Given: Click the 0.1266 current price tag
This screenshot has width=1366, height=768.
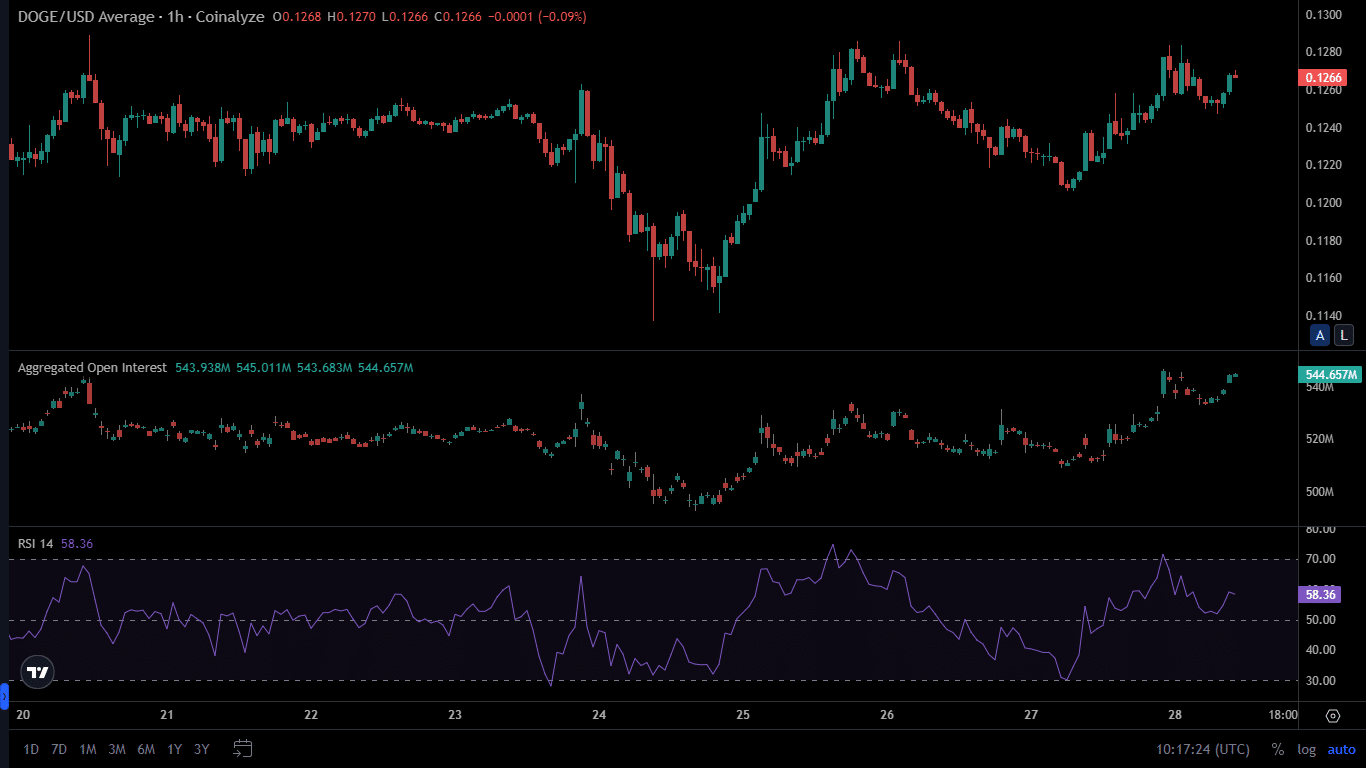Looking at the screenshot, I should click(x=1322, y=78).
